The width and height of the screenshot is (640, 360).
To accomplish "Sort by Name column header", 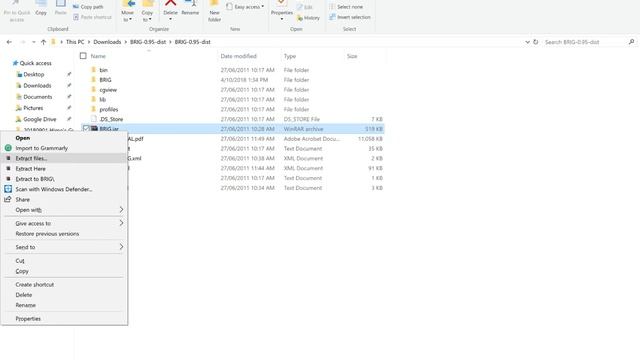I will [98, 56].
